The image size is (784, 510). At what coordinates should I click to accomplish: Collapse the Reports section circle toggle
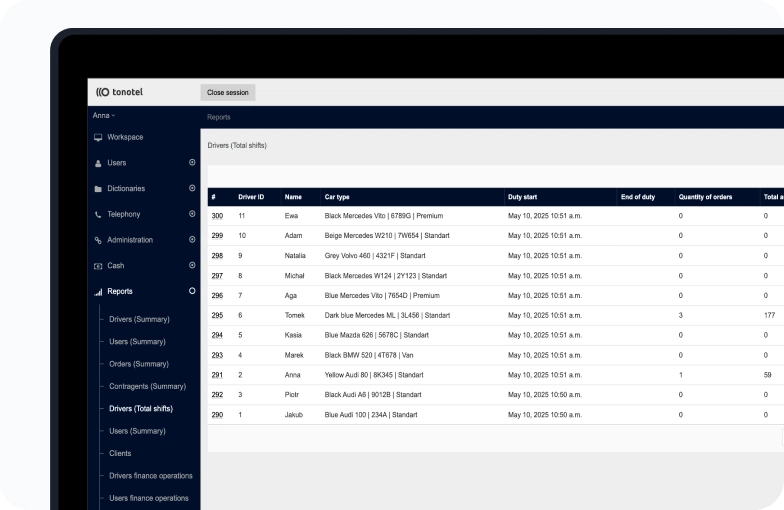point(192,291)
